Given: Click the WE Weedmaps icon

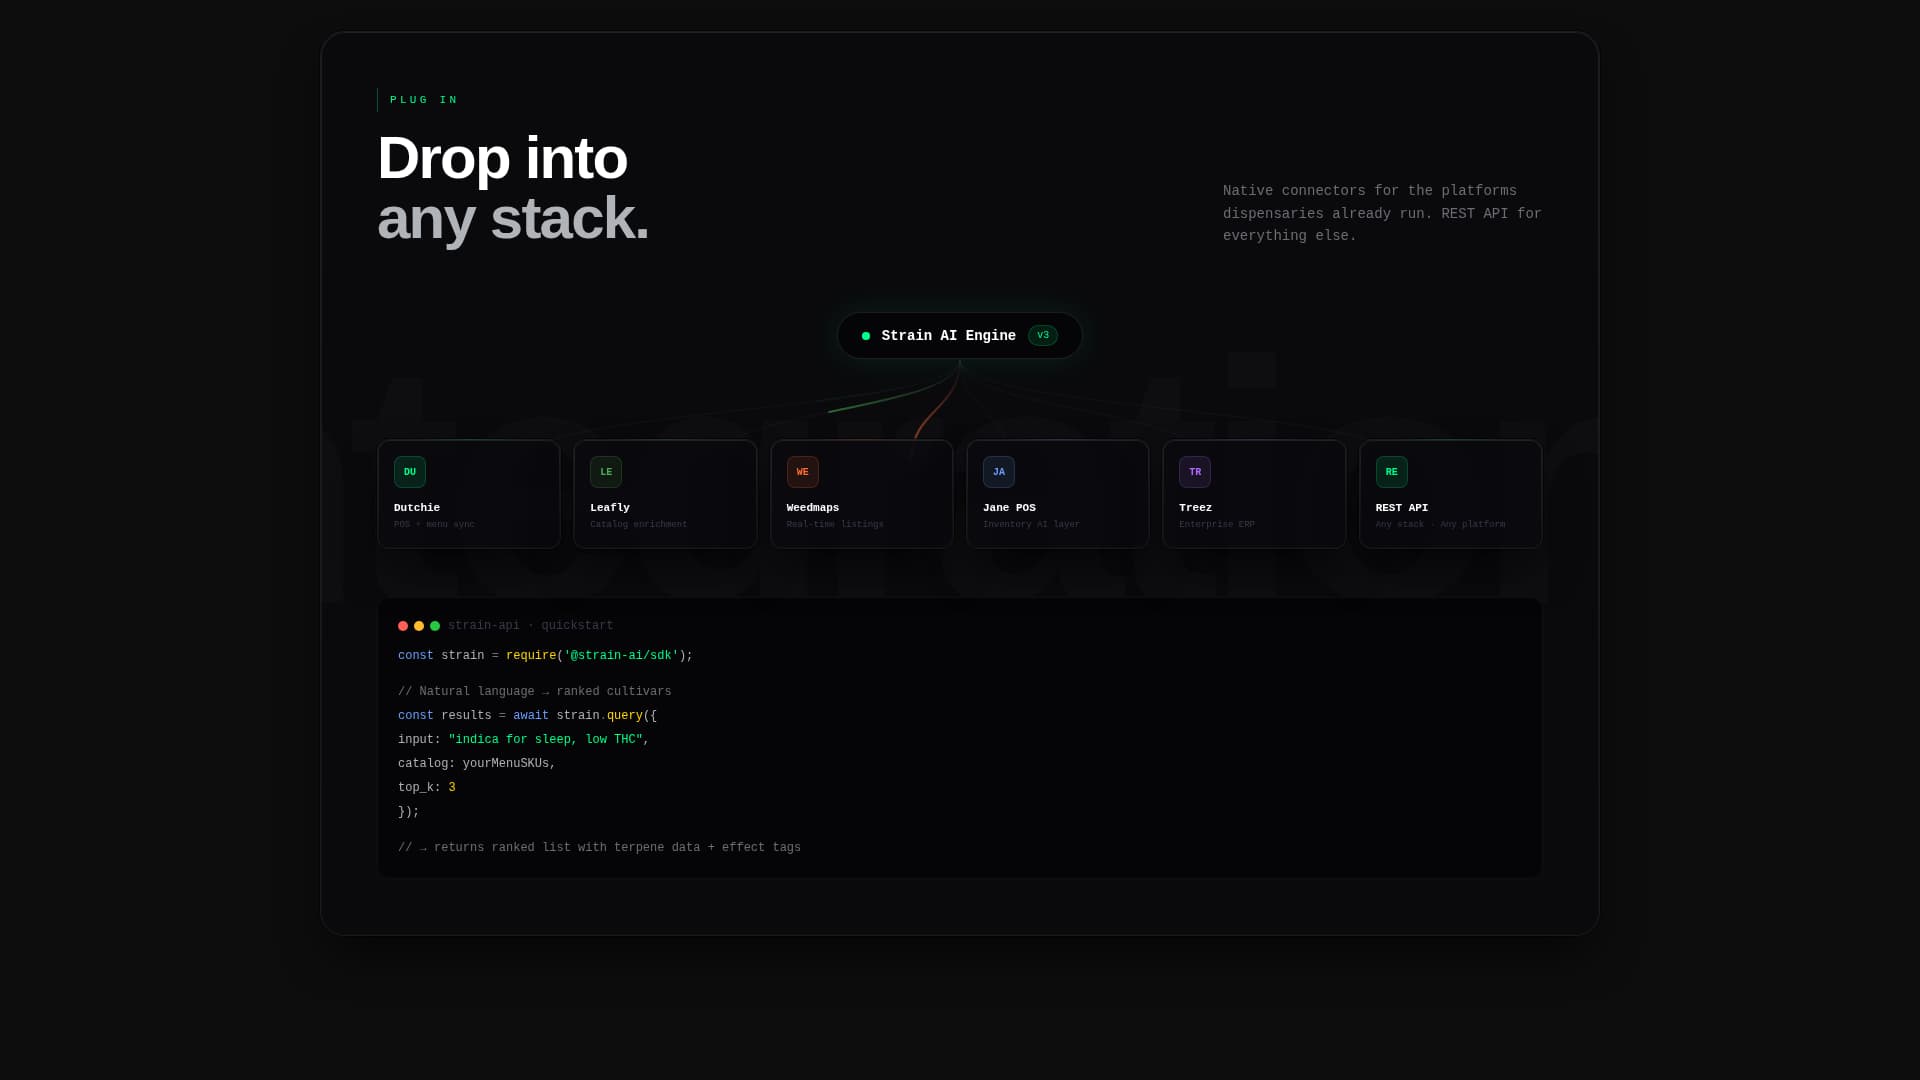Looking at the screenshot, I should [x=802, y=471].
